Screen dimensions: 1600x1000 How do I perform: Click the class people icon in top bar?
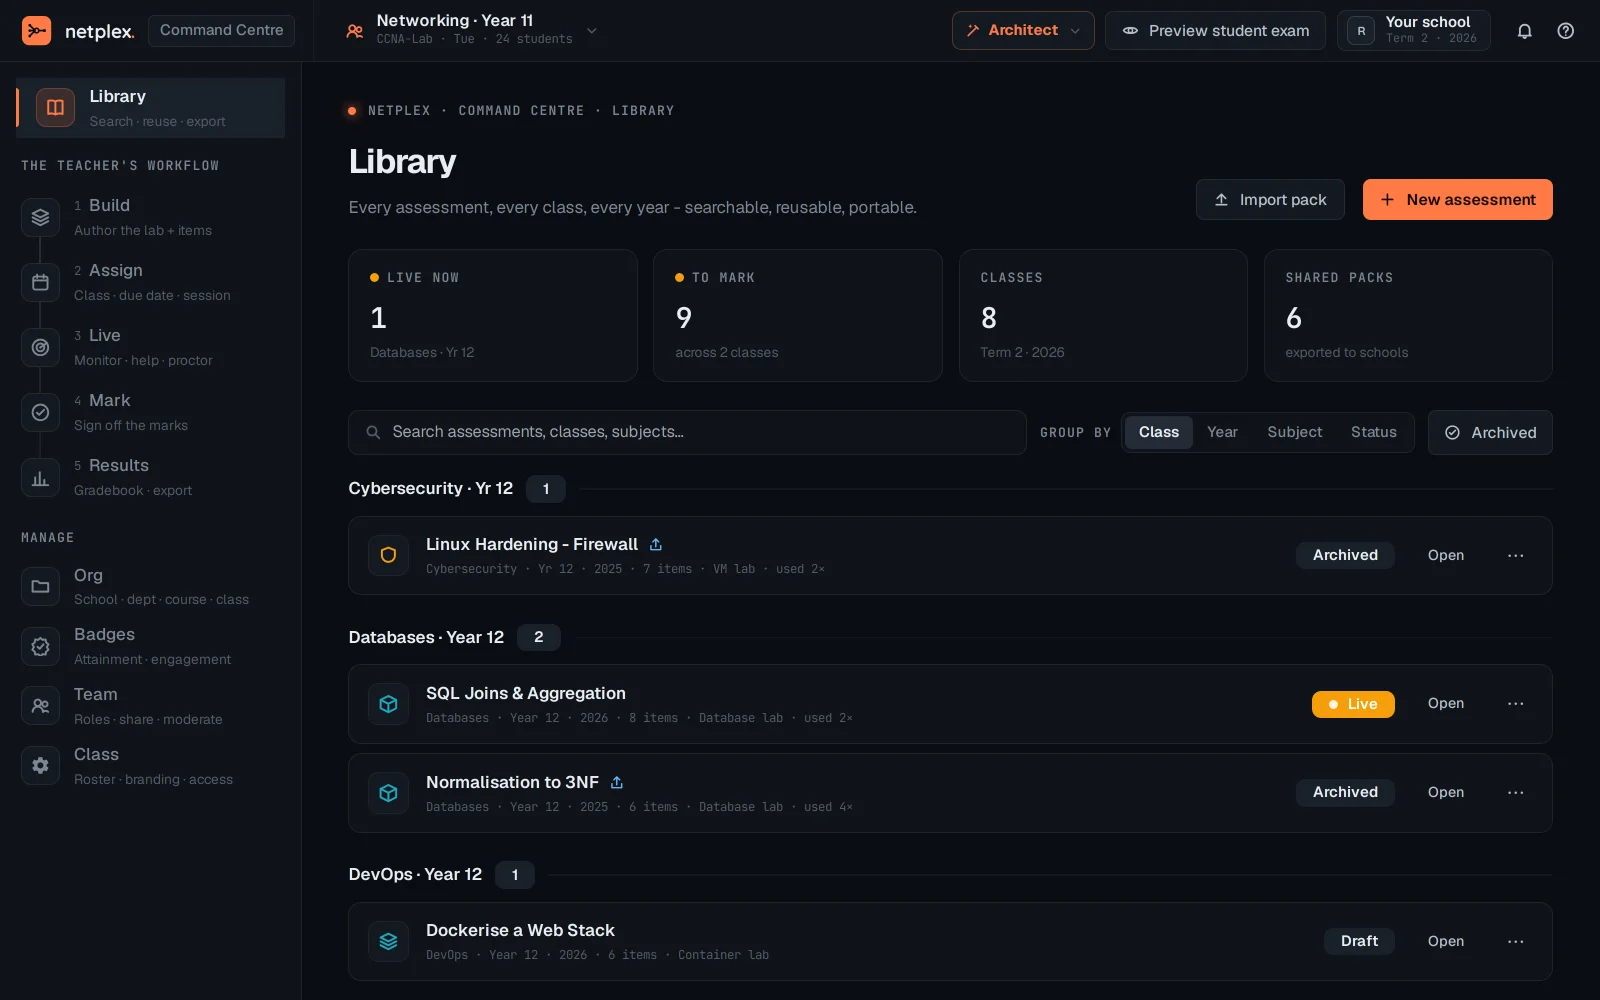(355, 31)
